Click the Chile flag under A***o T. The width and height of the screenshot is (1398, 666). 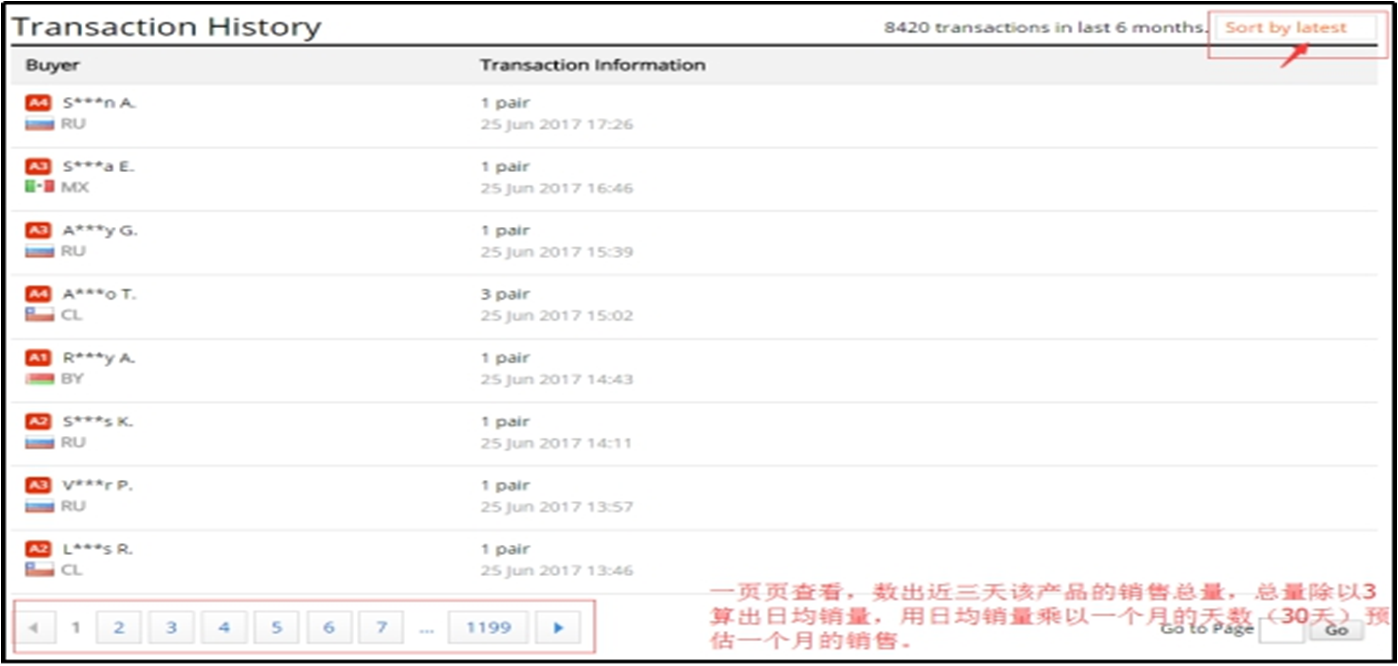click(39, 315)
